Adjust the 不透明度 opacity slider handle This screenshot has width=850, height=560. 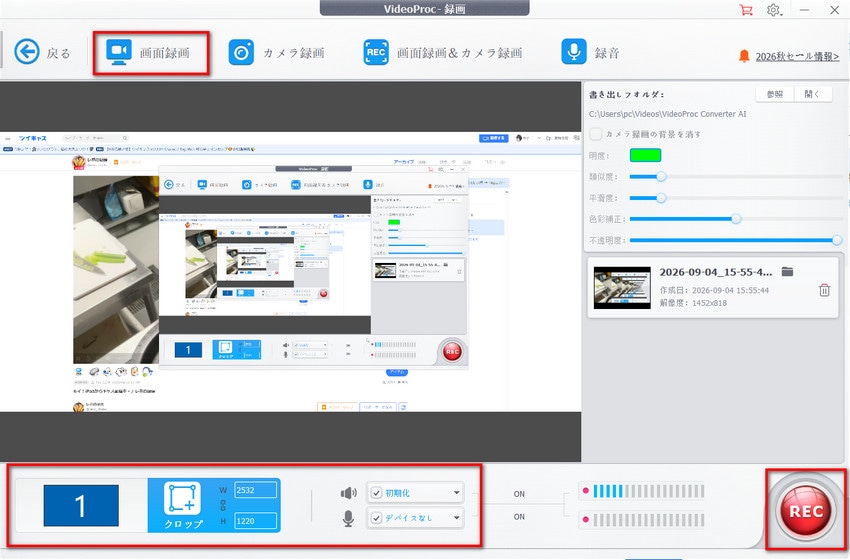click(837, 240)
